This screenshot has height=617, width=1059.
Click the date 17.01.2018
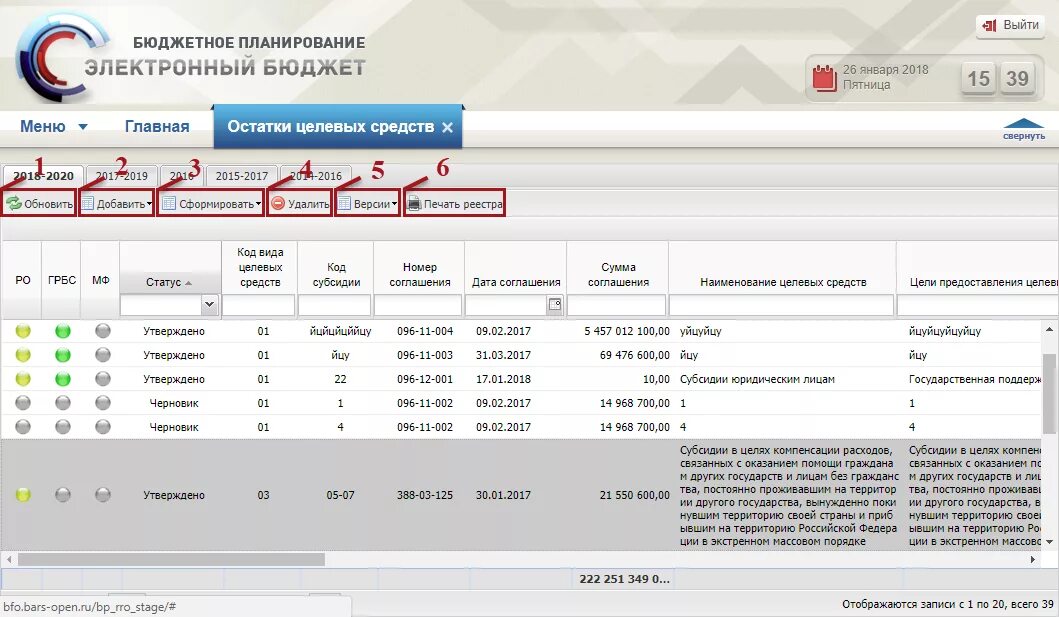tap(503, 379)
